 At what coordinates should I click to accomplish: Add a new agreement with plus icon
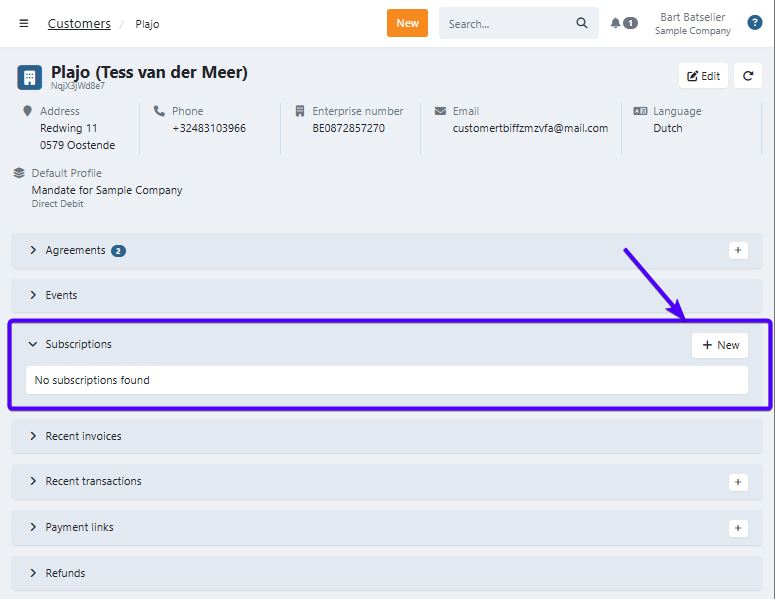pyautogui.click(x=738, y=250)
